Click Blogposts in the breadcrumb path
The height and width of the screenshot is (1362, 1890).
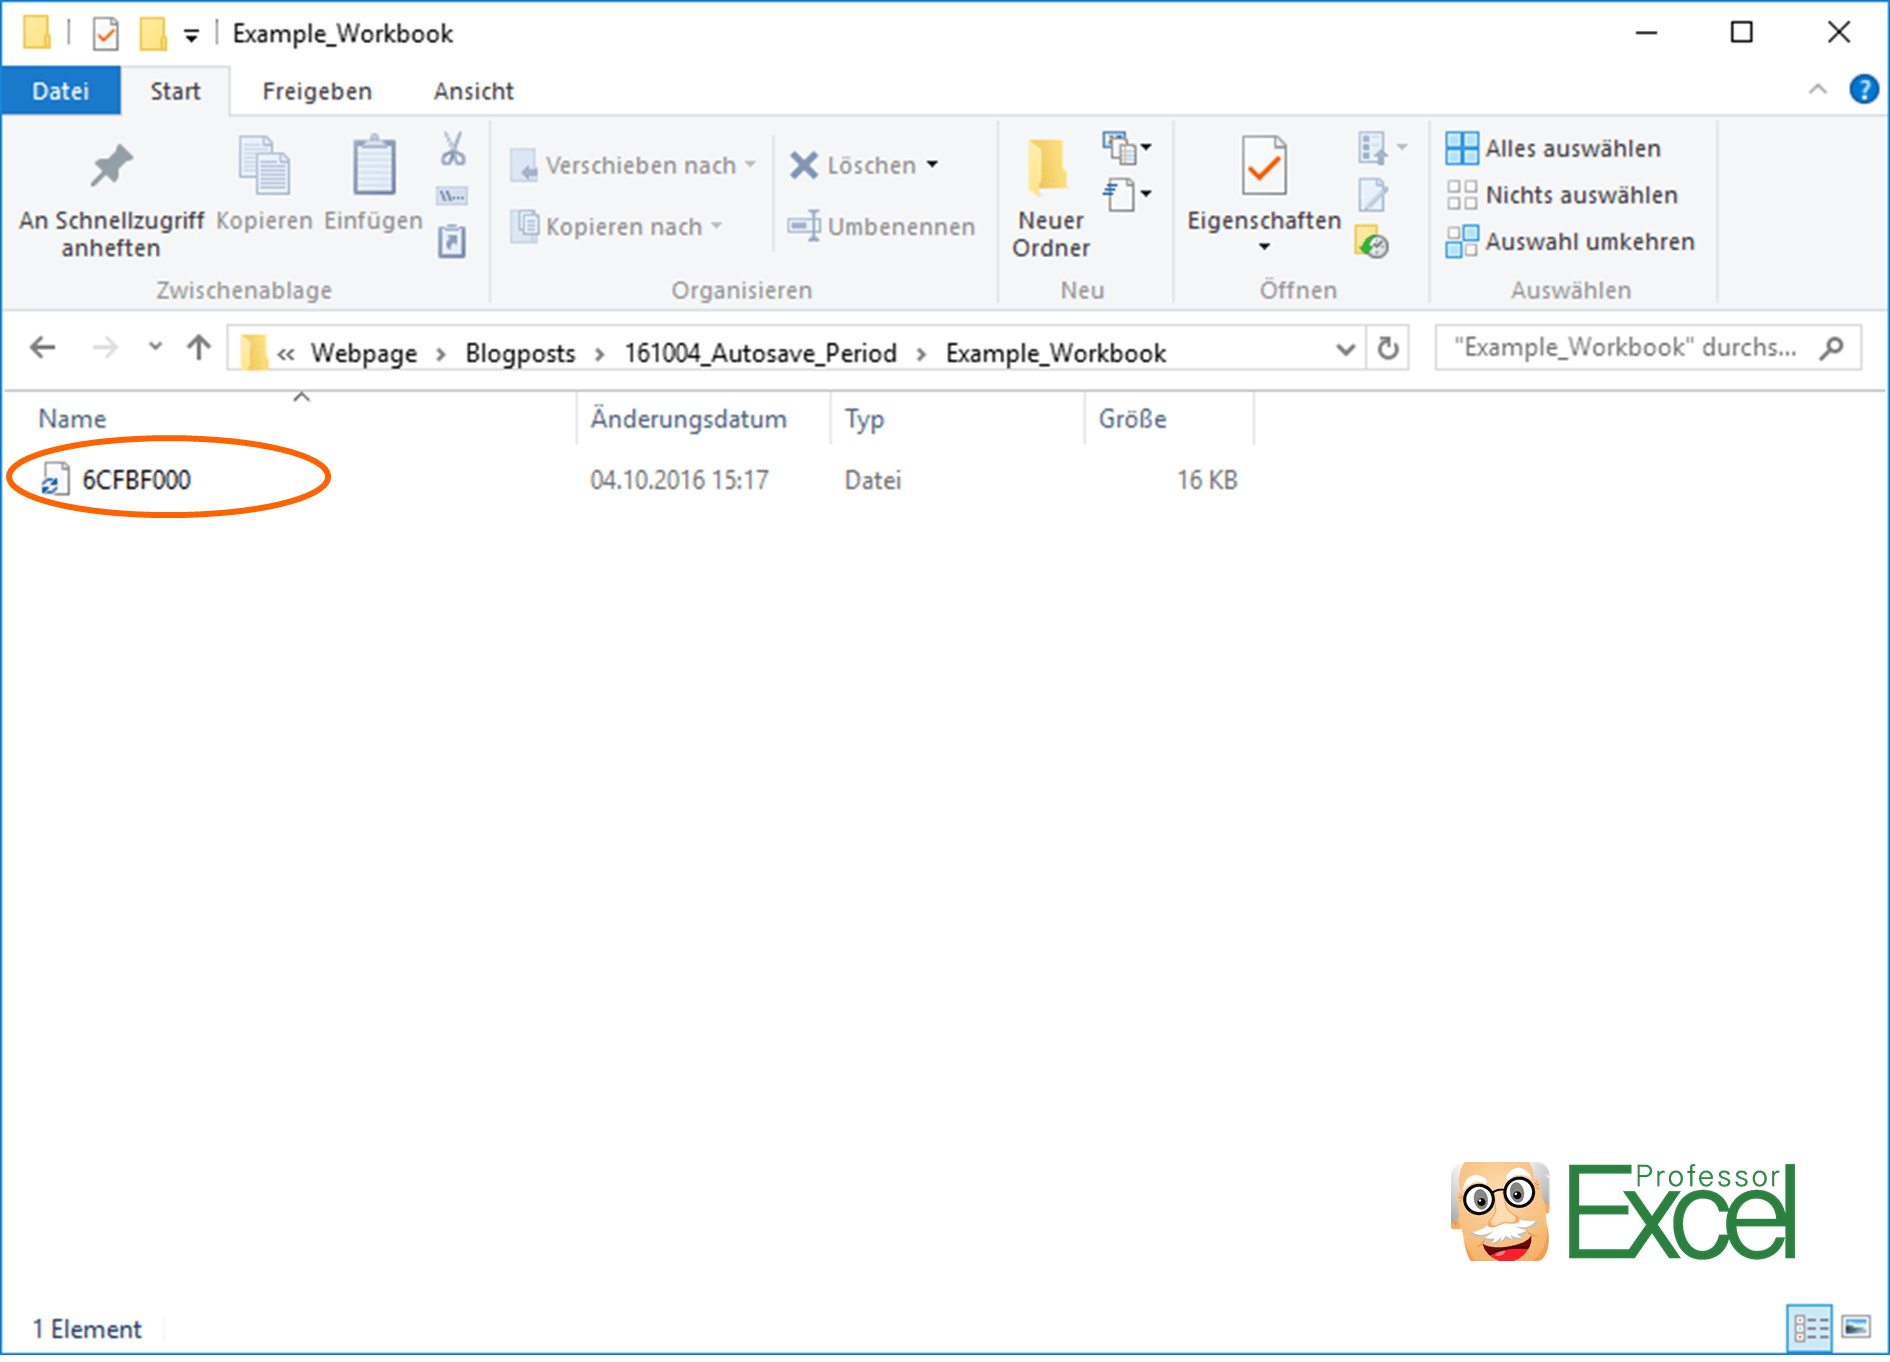point(519,352)
